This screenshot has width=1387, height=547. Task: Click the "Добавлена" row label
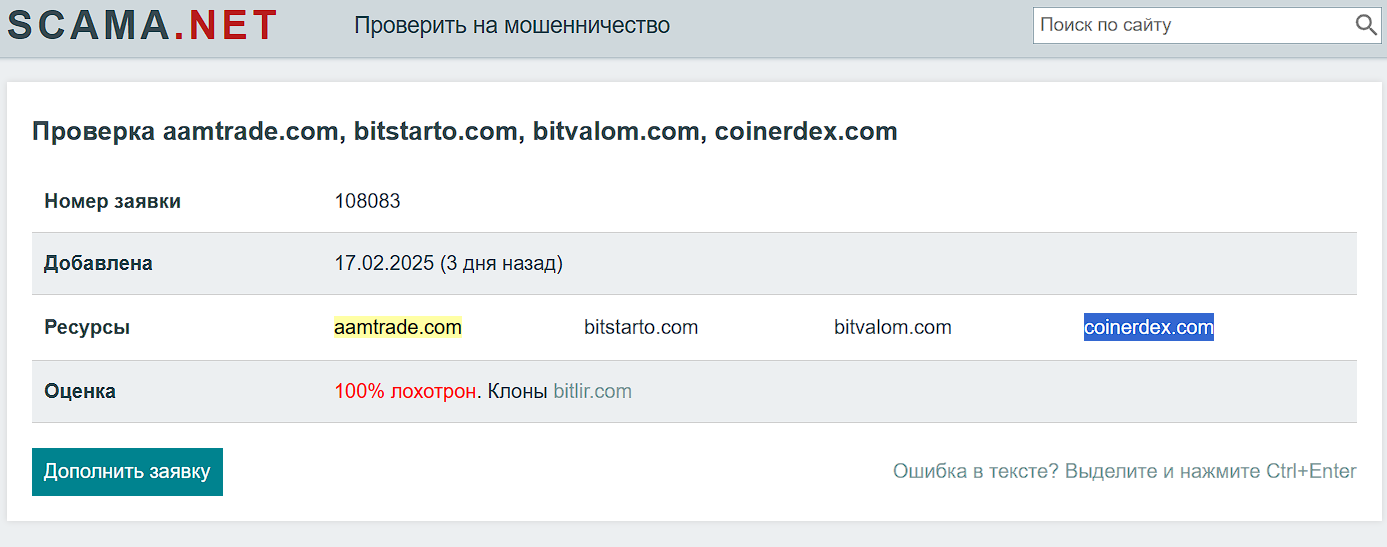[98, 263]
